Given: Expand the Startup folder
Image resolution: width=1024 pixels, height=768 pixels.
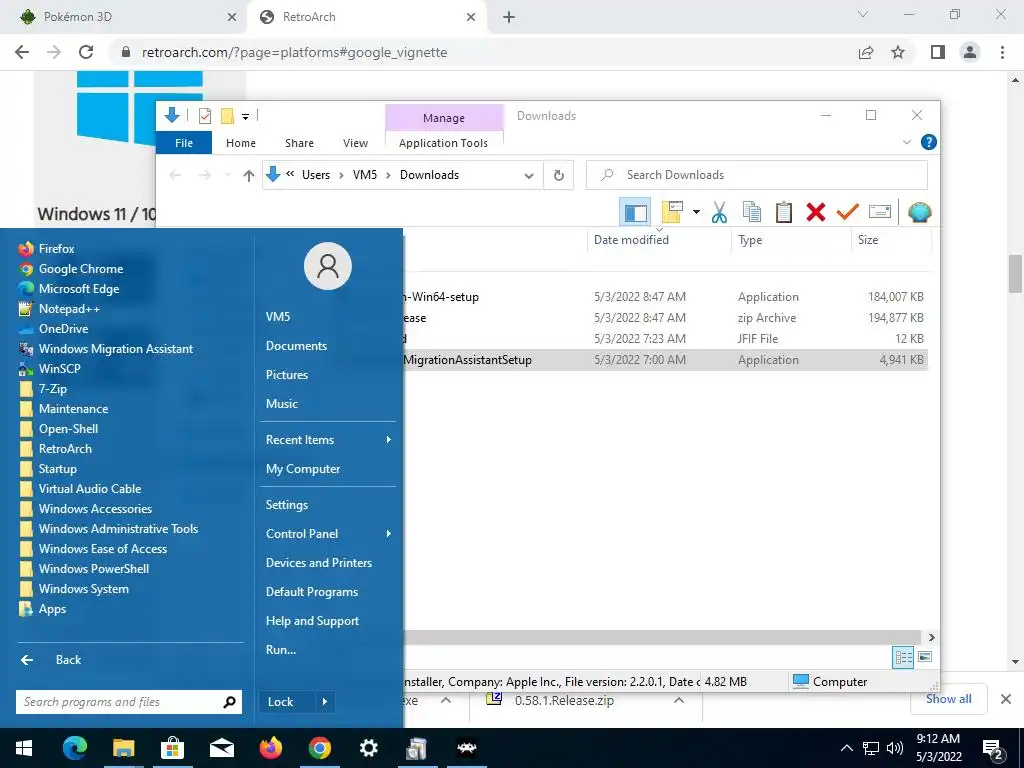Looking at the screenshot, I should (x=57, y=469).
